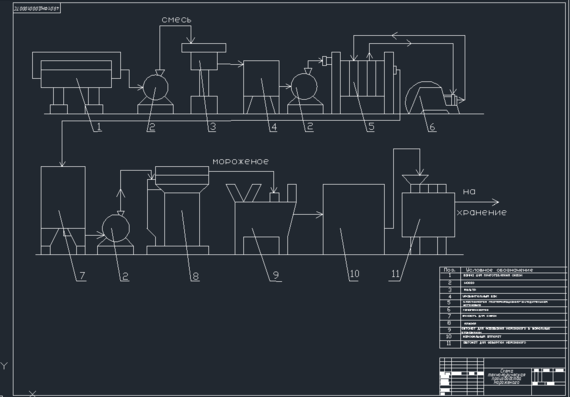Click the pump symbol right of bath 1
This screenshot has height=397, width=570.
(x=156, y=92)
